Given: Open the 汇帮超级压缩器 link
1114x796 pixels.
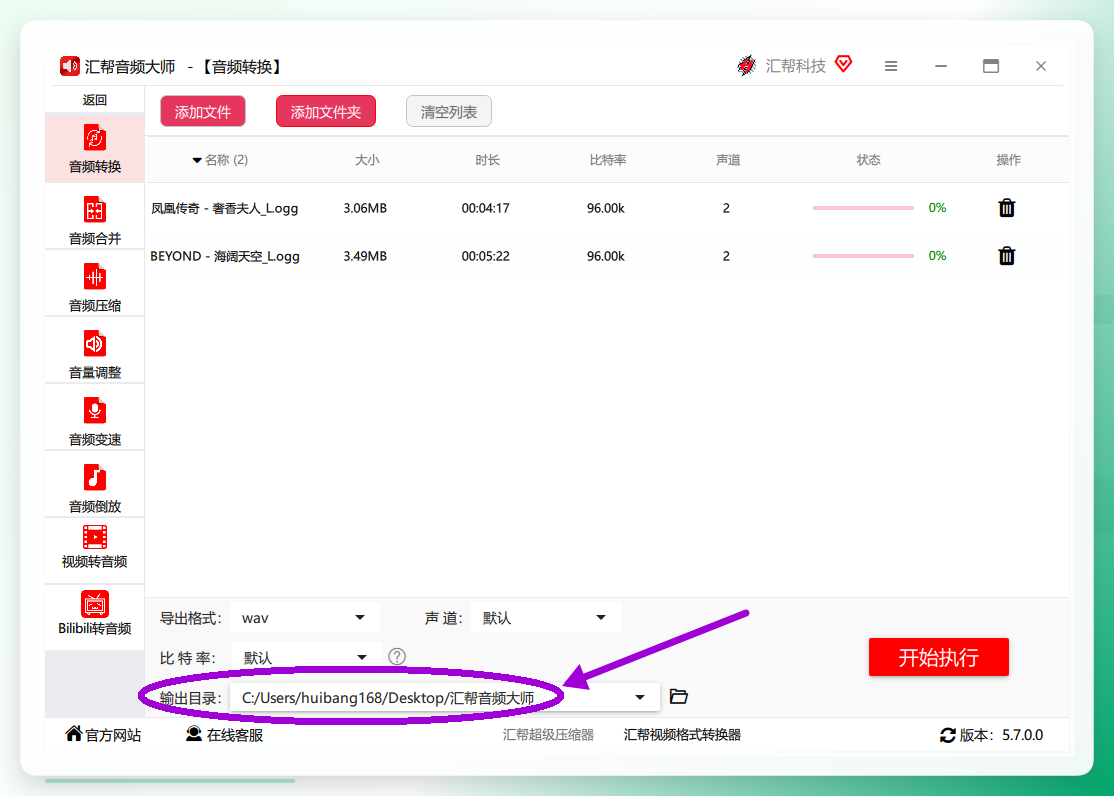Looking at the screenshot, I should (x=548, y=735).
